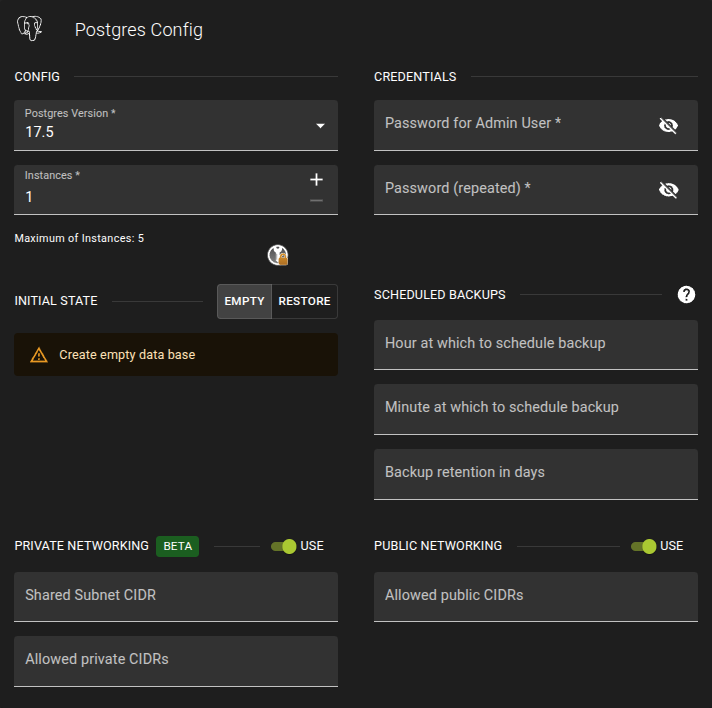This screenshot has width=712, height=708.
Task: Toggle the Public Networking USE switch
Action: coord(643,546)
